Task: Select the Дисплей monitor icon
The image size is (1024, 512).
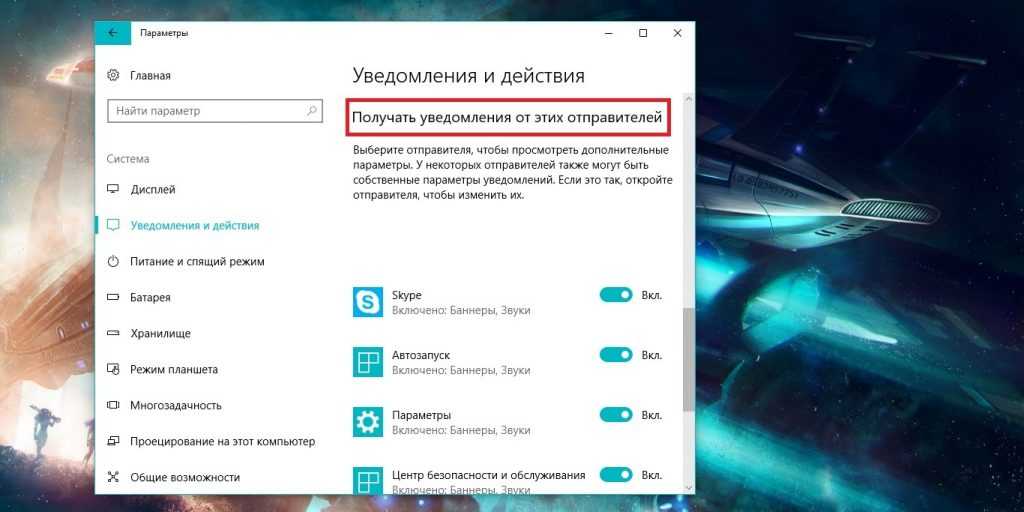Action: (114, 189)
